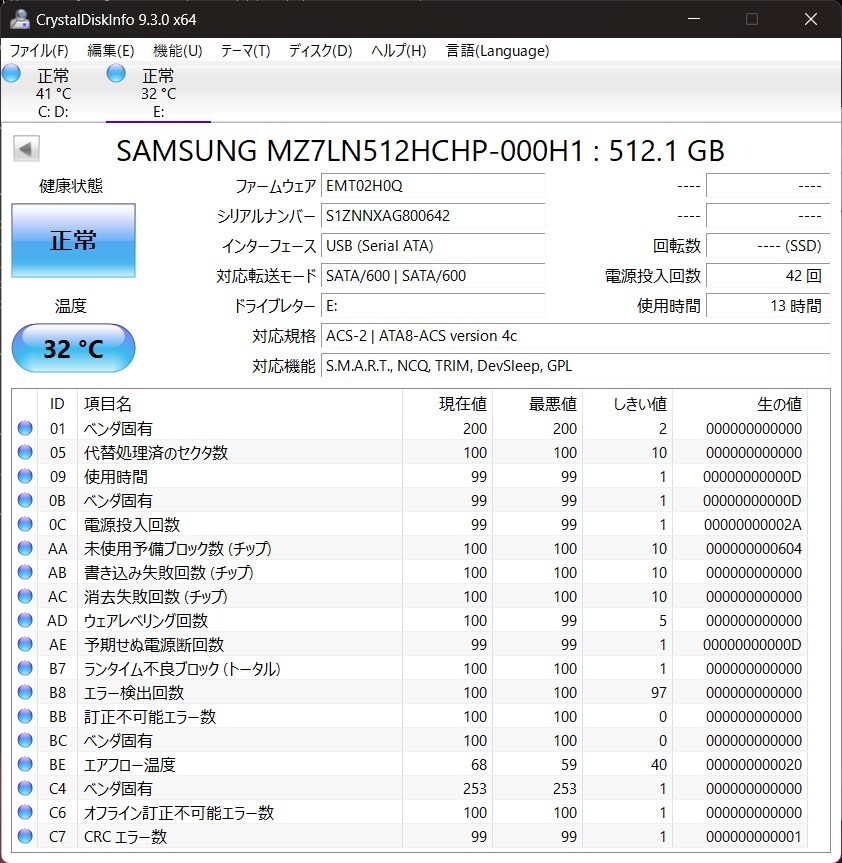Click the status dot for ID BB row
The width and height of the screenshot is (842, 863).
25,716
